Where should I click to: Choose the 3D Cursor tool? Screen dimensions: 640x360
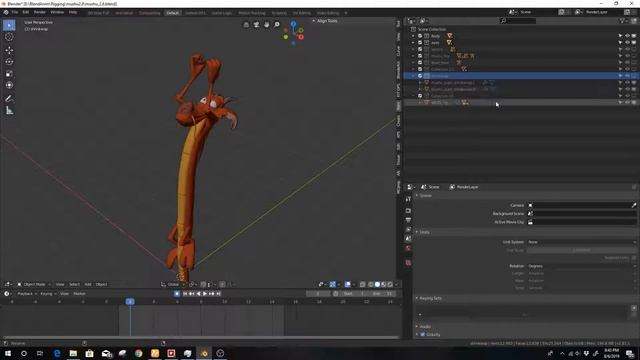9,37
